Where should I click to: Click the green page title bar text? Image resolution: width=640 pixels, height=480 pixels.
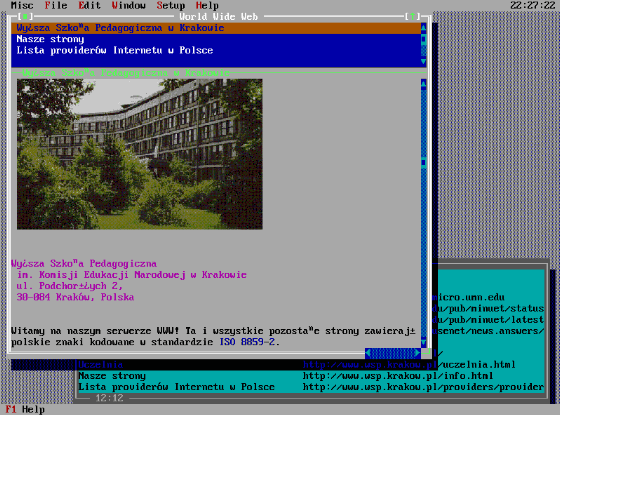(126, 73)
